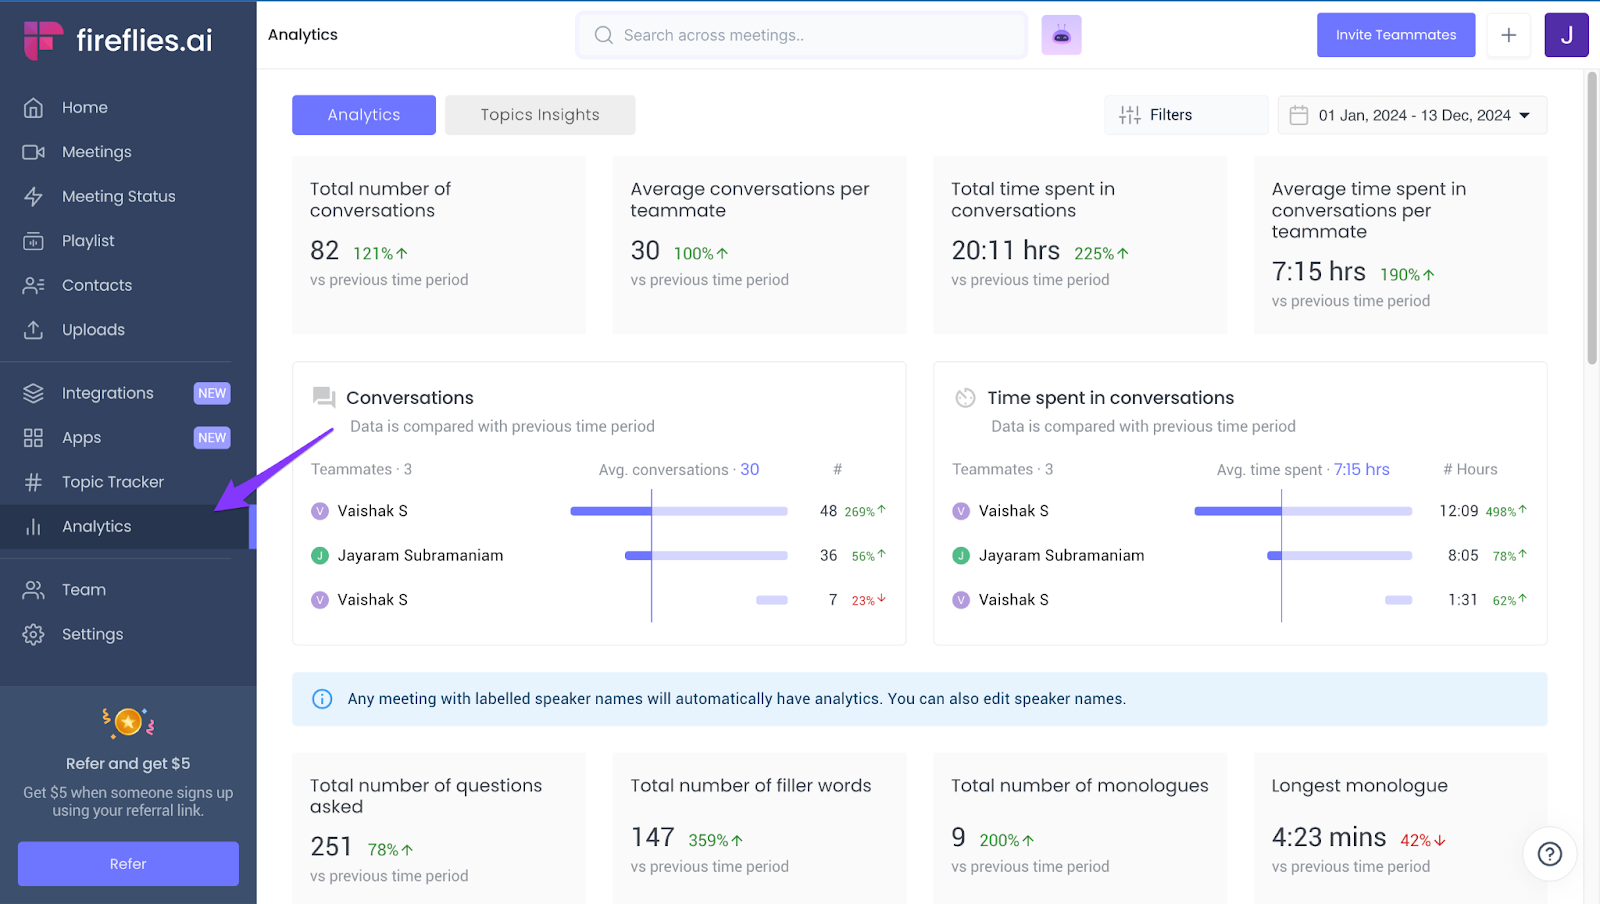Click the page vertical scrollbar
Screen dimensions: 1600x904
coord(1592,220)
